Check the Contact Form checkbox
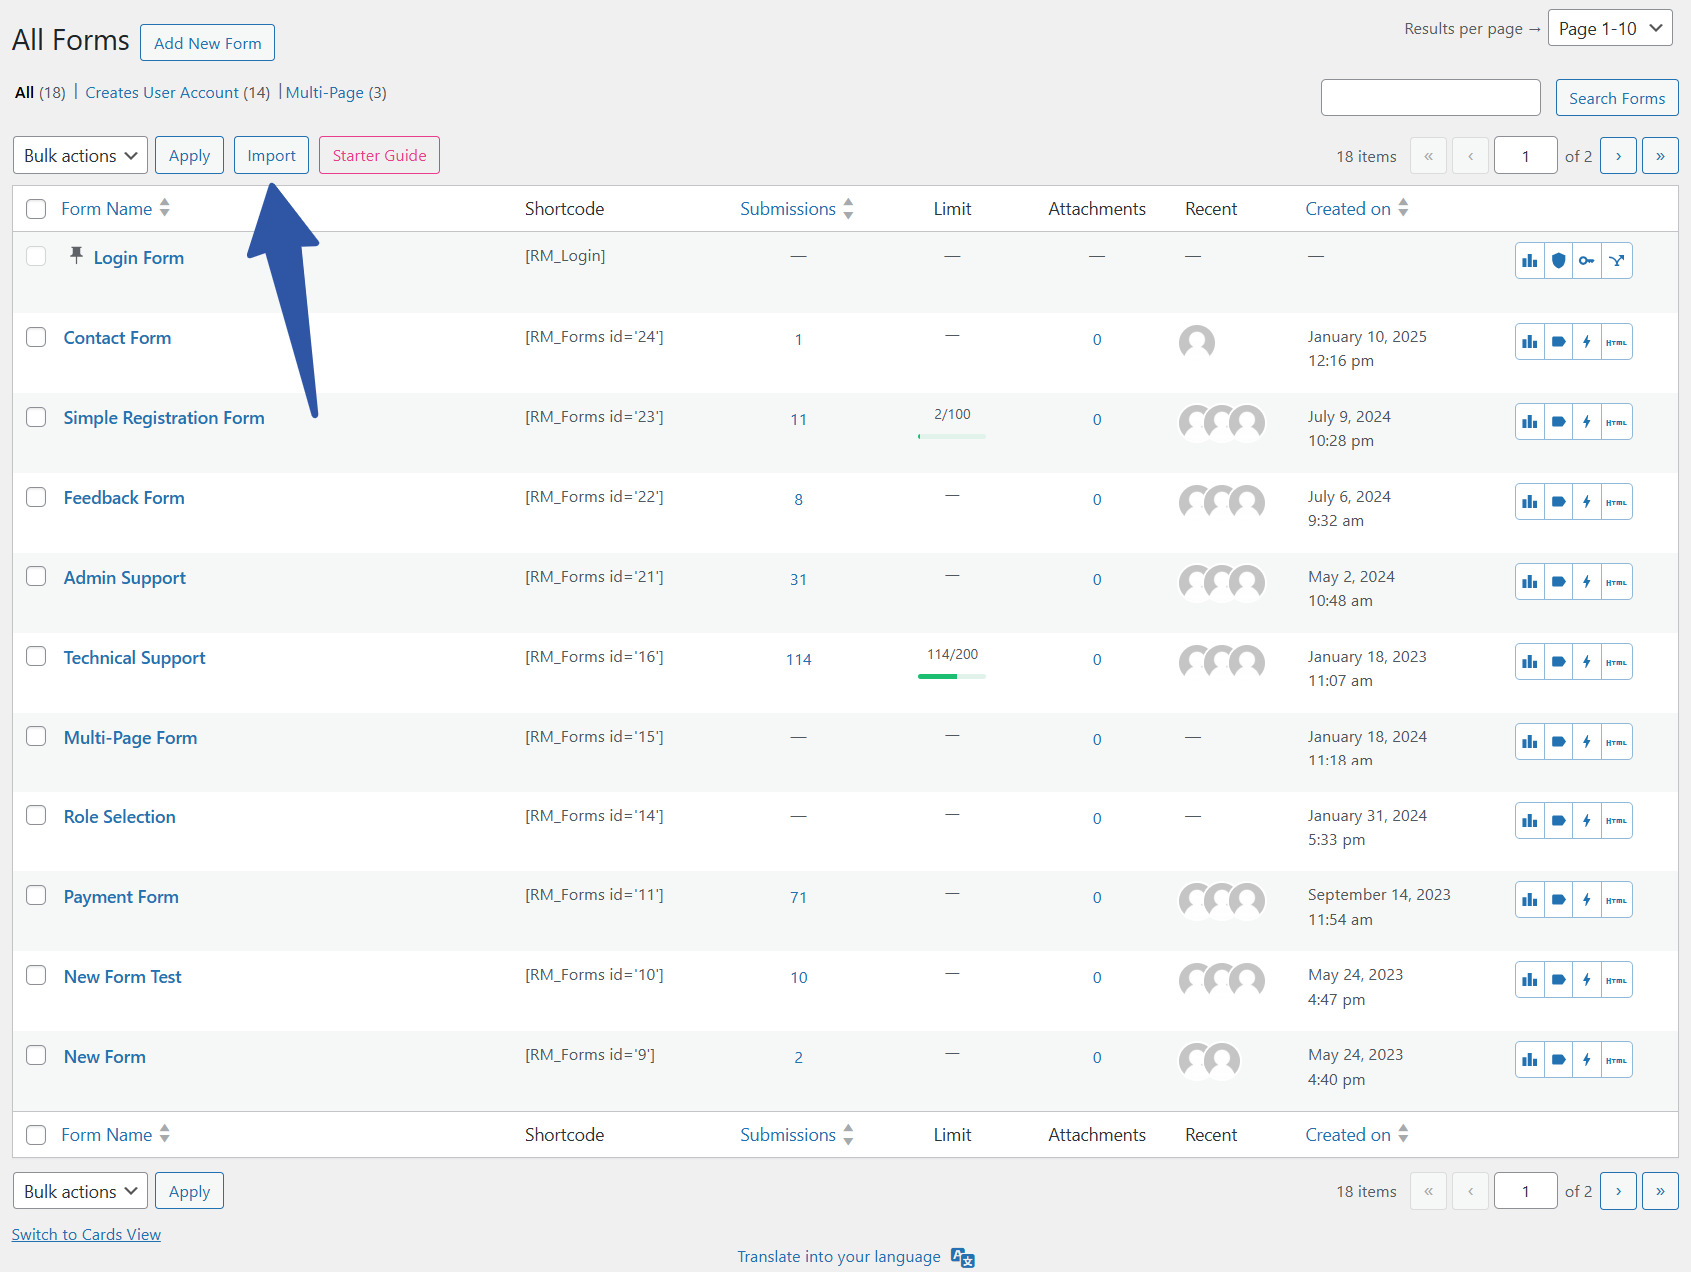The height and width of the screenshot is (1272, 1691). pyautogui.click(x=36, y=337)
